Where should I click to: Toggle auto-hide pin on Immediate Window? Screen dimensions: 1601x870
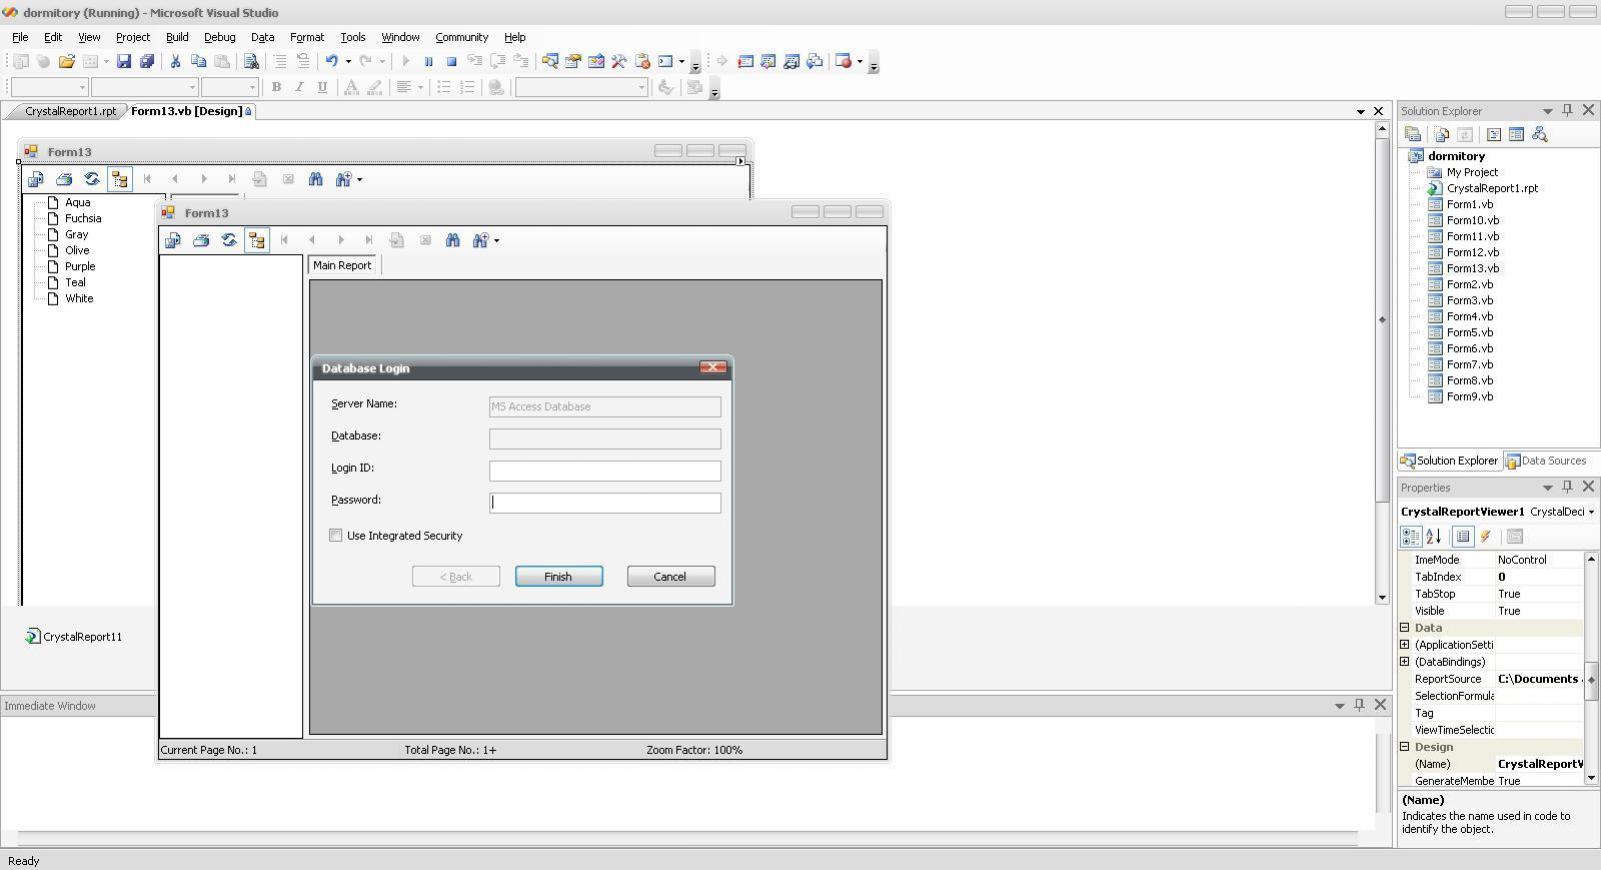coord(1359,705)
